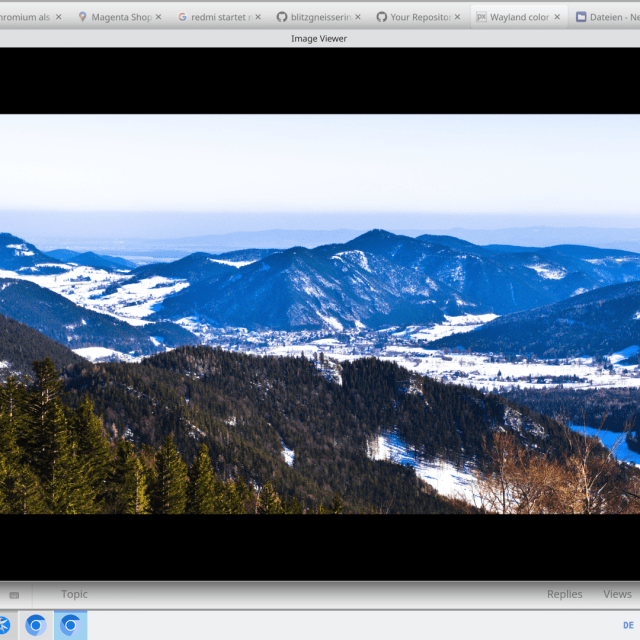Select the Your Repositories tab

413,17
